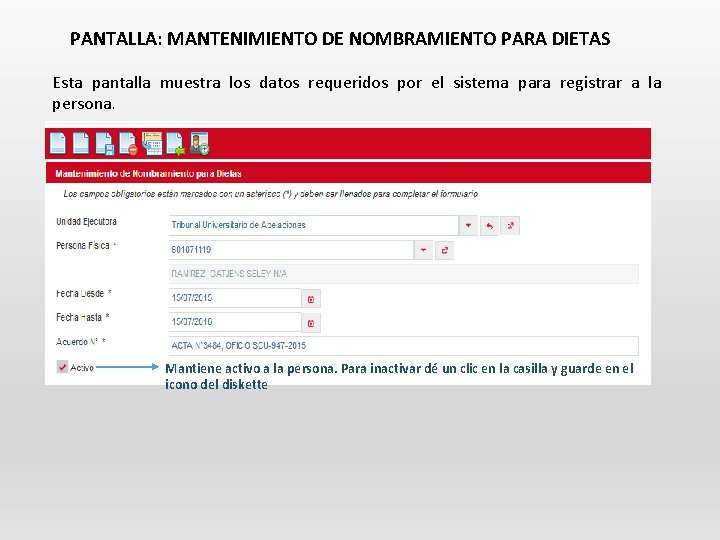Click the 'Unidad Ejecutora' label
This screenshot has width=720, height=540.
click(x=86, y=222)
